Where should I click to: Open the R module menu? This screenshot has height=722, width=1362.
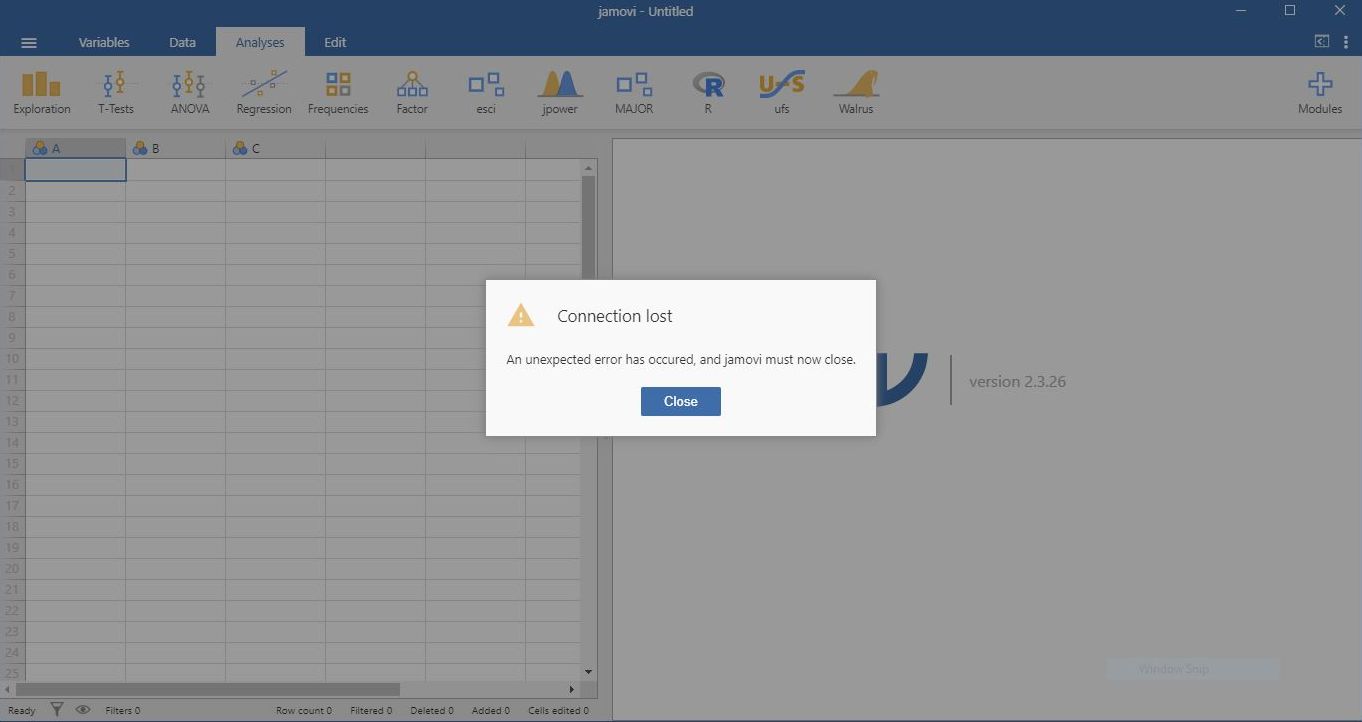pyautogui.click(x=708, y=92)
